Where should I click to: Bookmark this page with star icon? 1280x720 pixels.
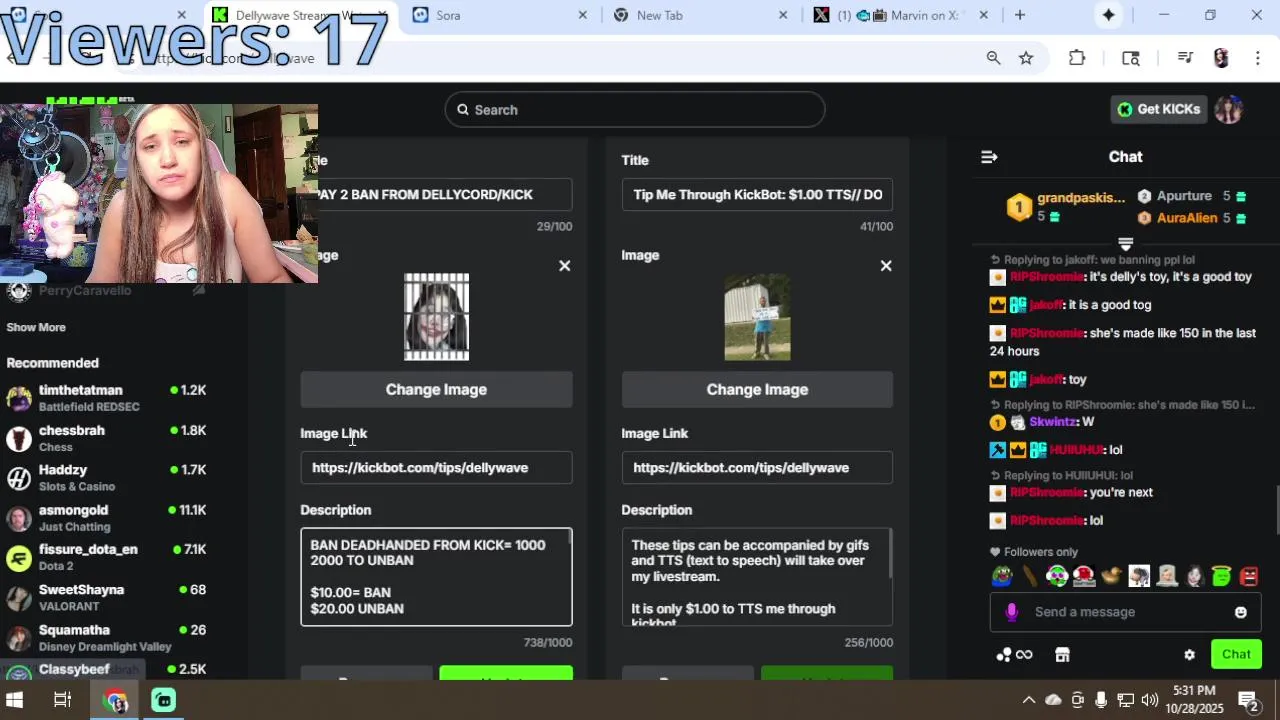click(x=1026, y=58)
